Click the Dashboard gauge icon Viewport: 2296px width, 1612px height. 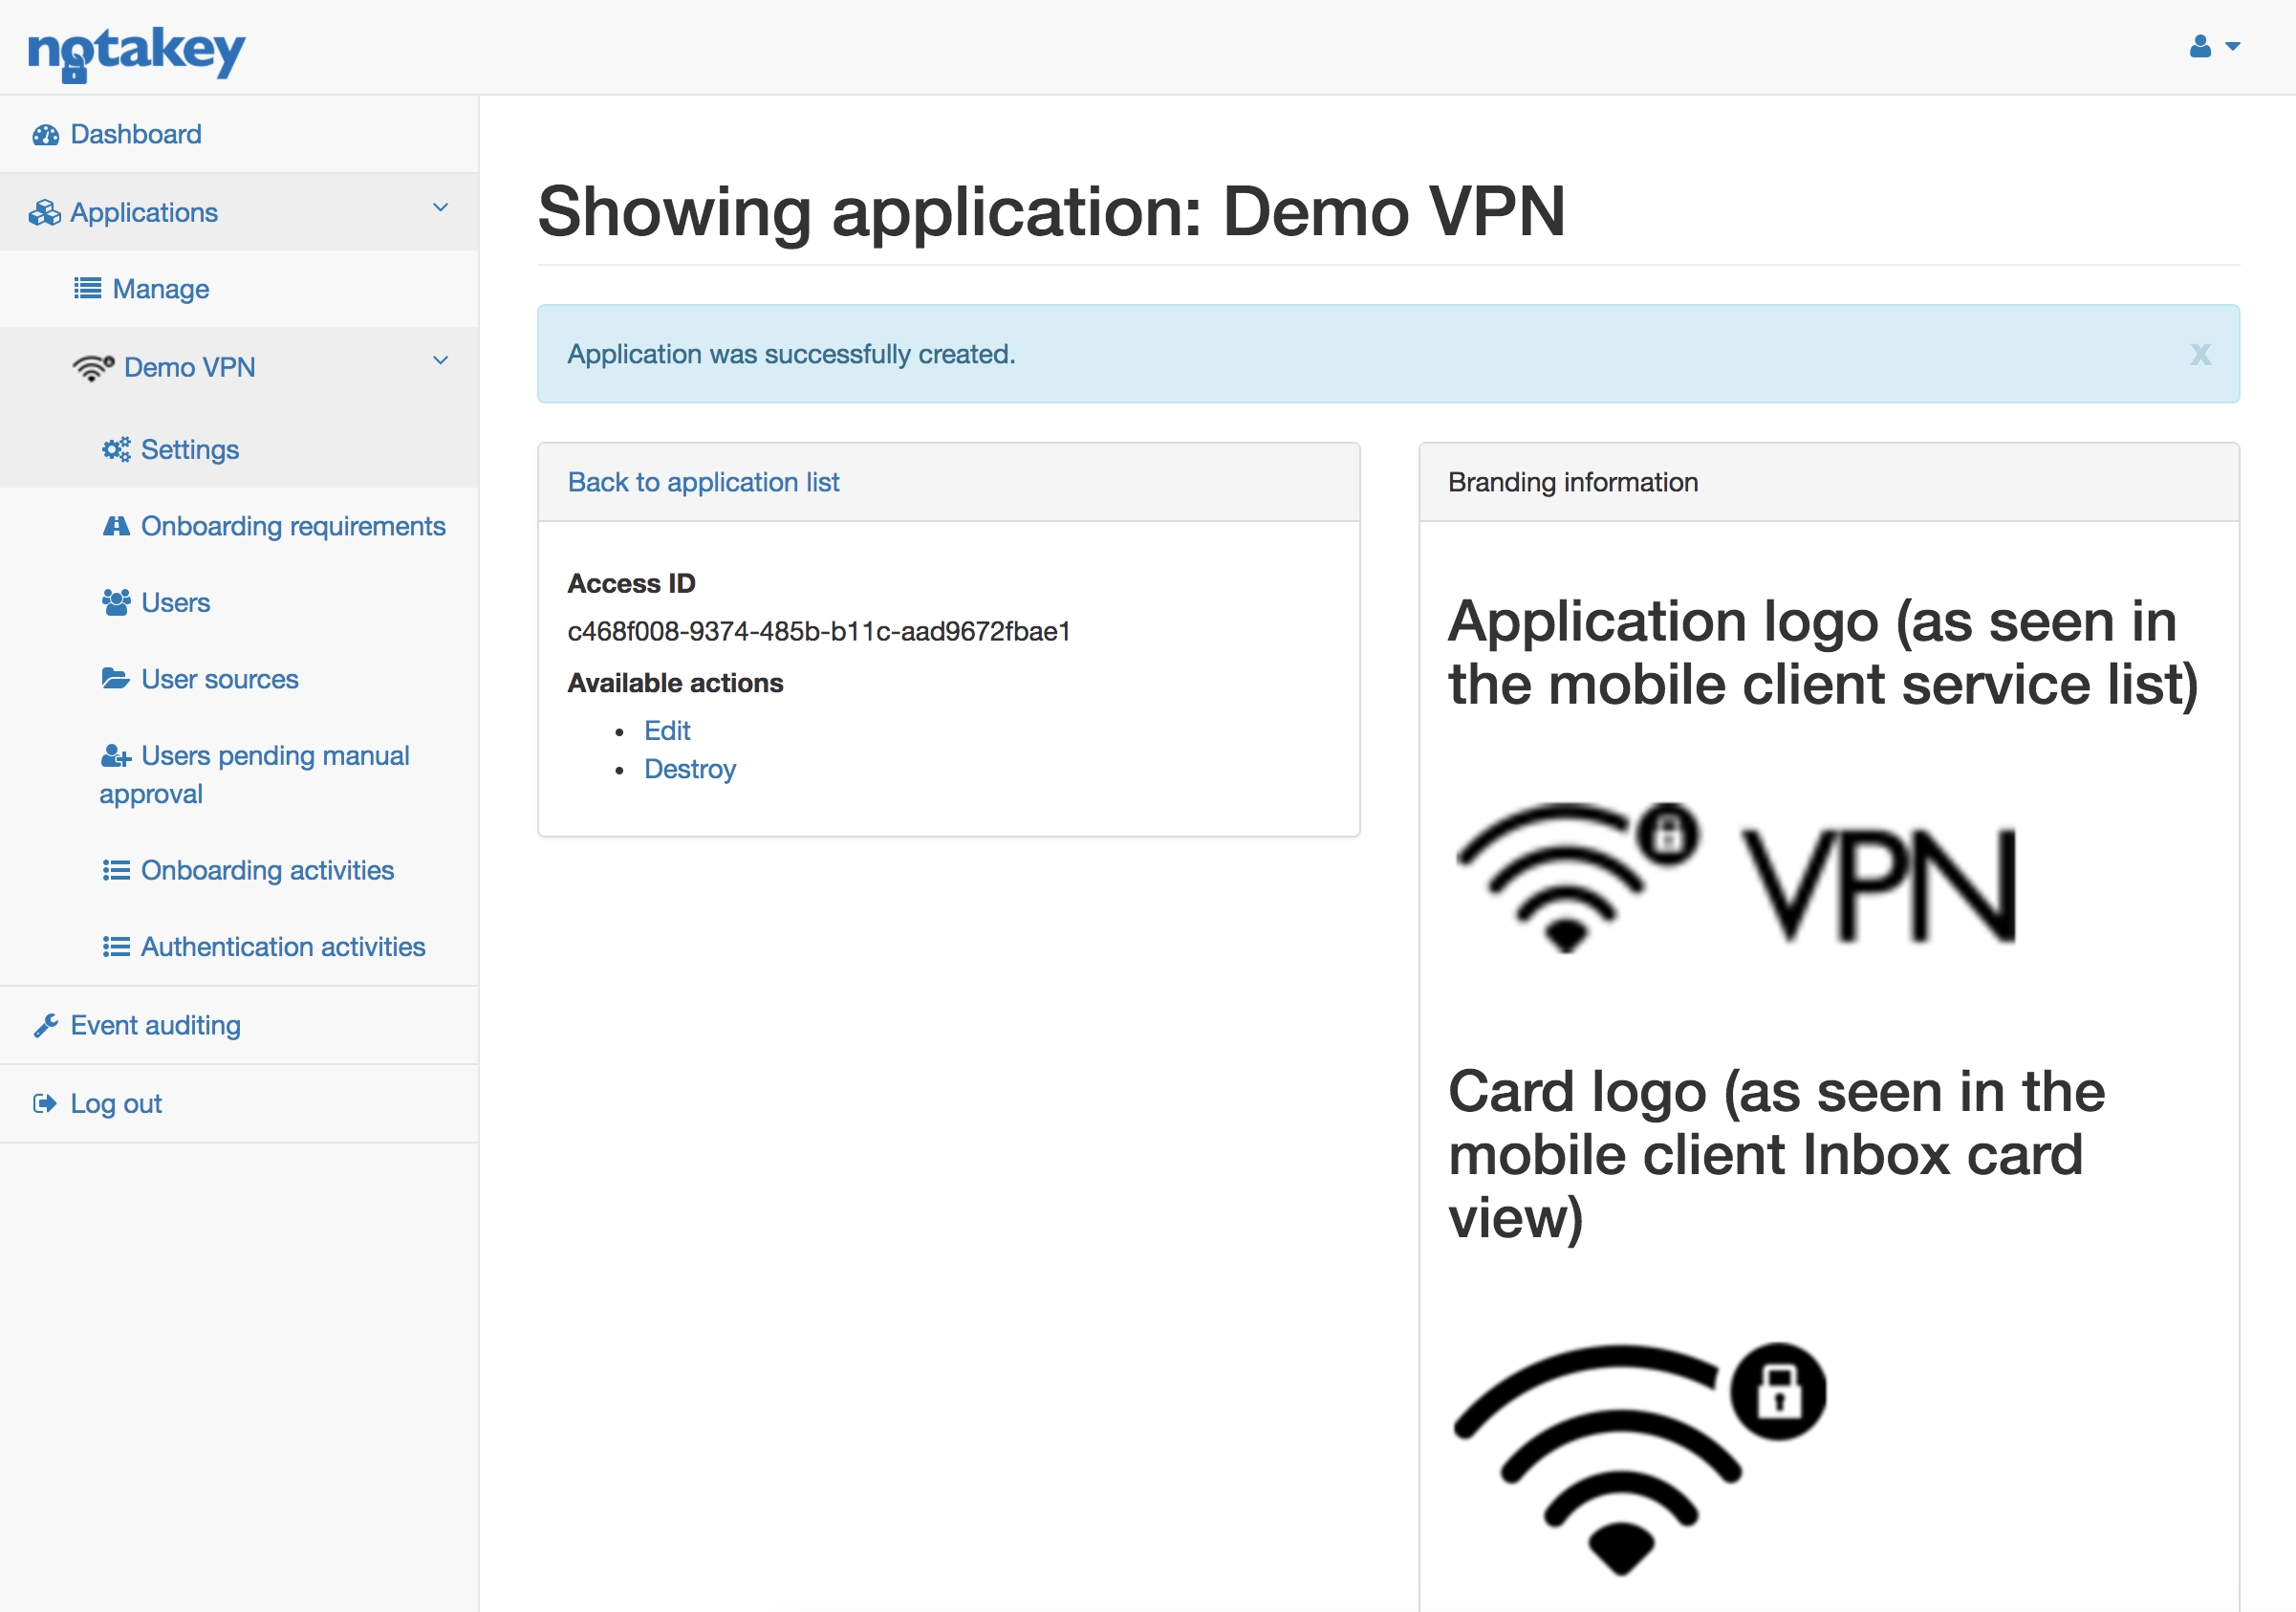point(46,135)
